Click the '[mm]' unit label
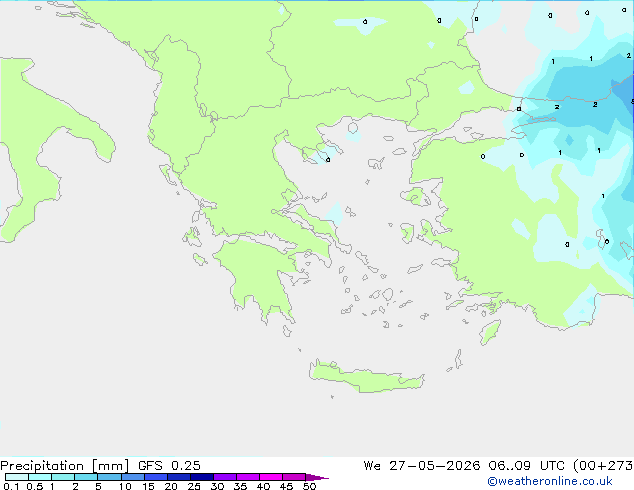The width and height of the screenshot is (634, 490). point(111,466)
